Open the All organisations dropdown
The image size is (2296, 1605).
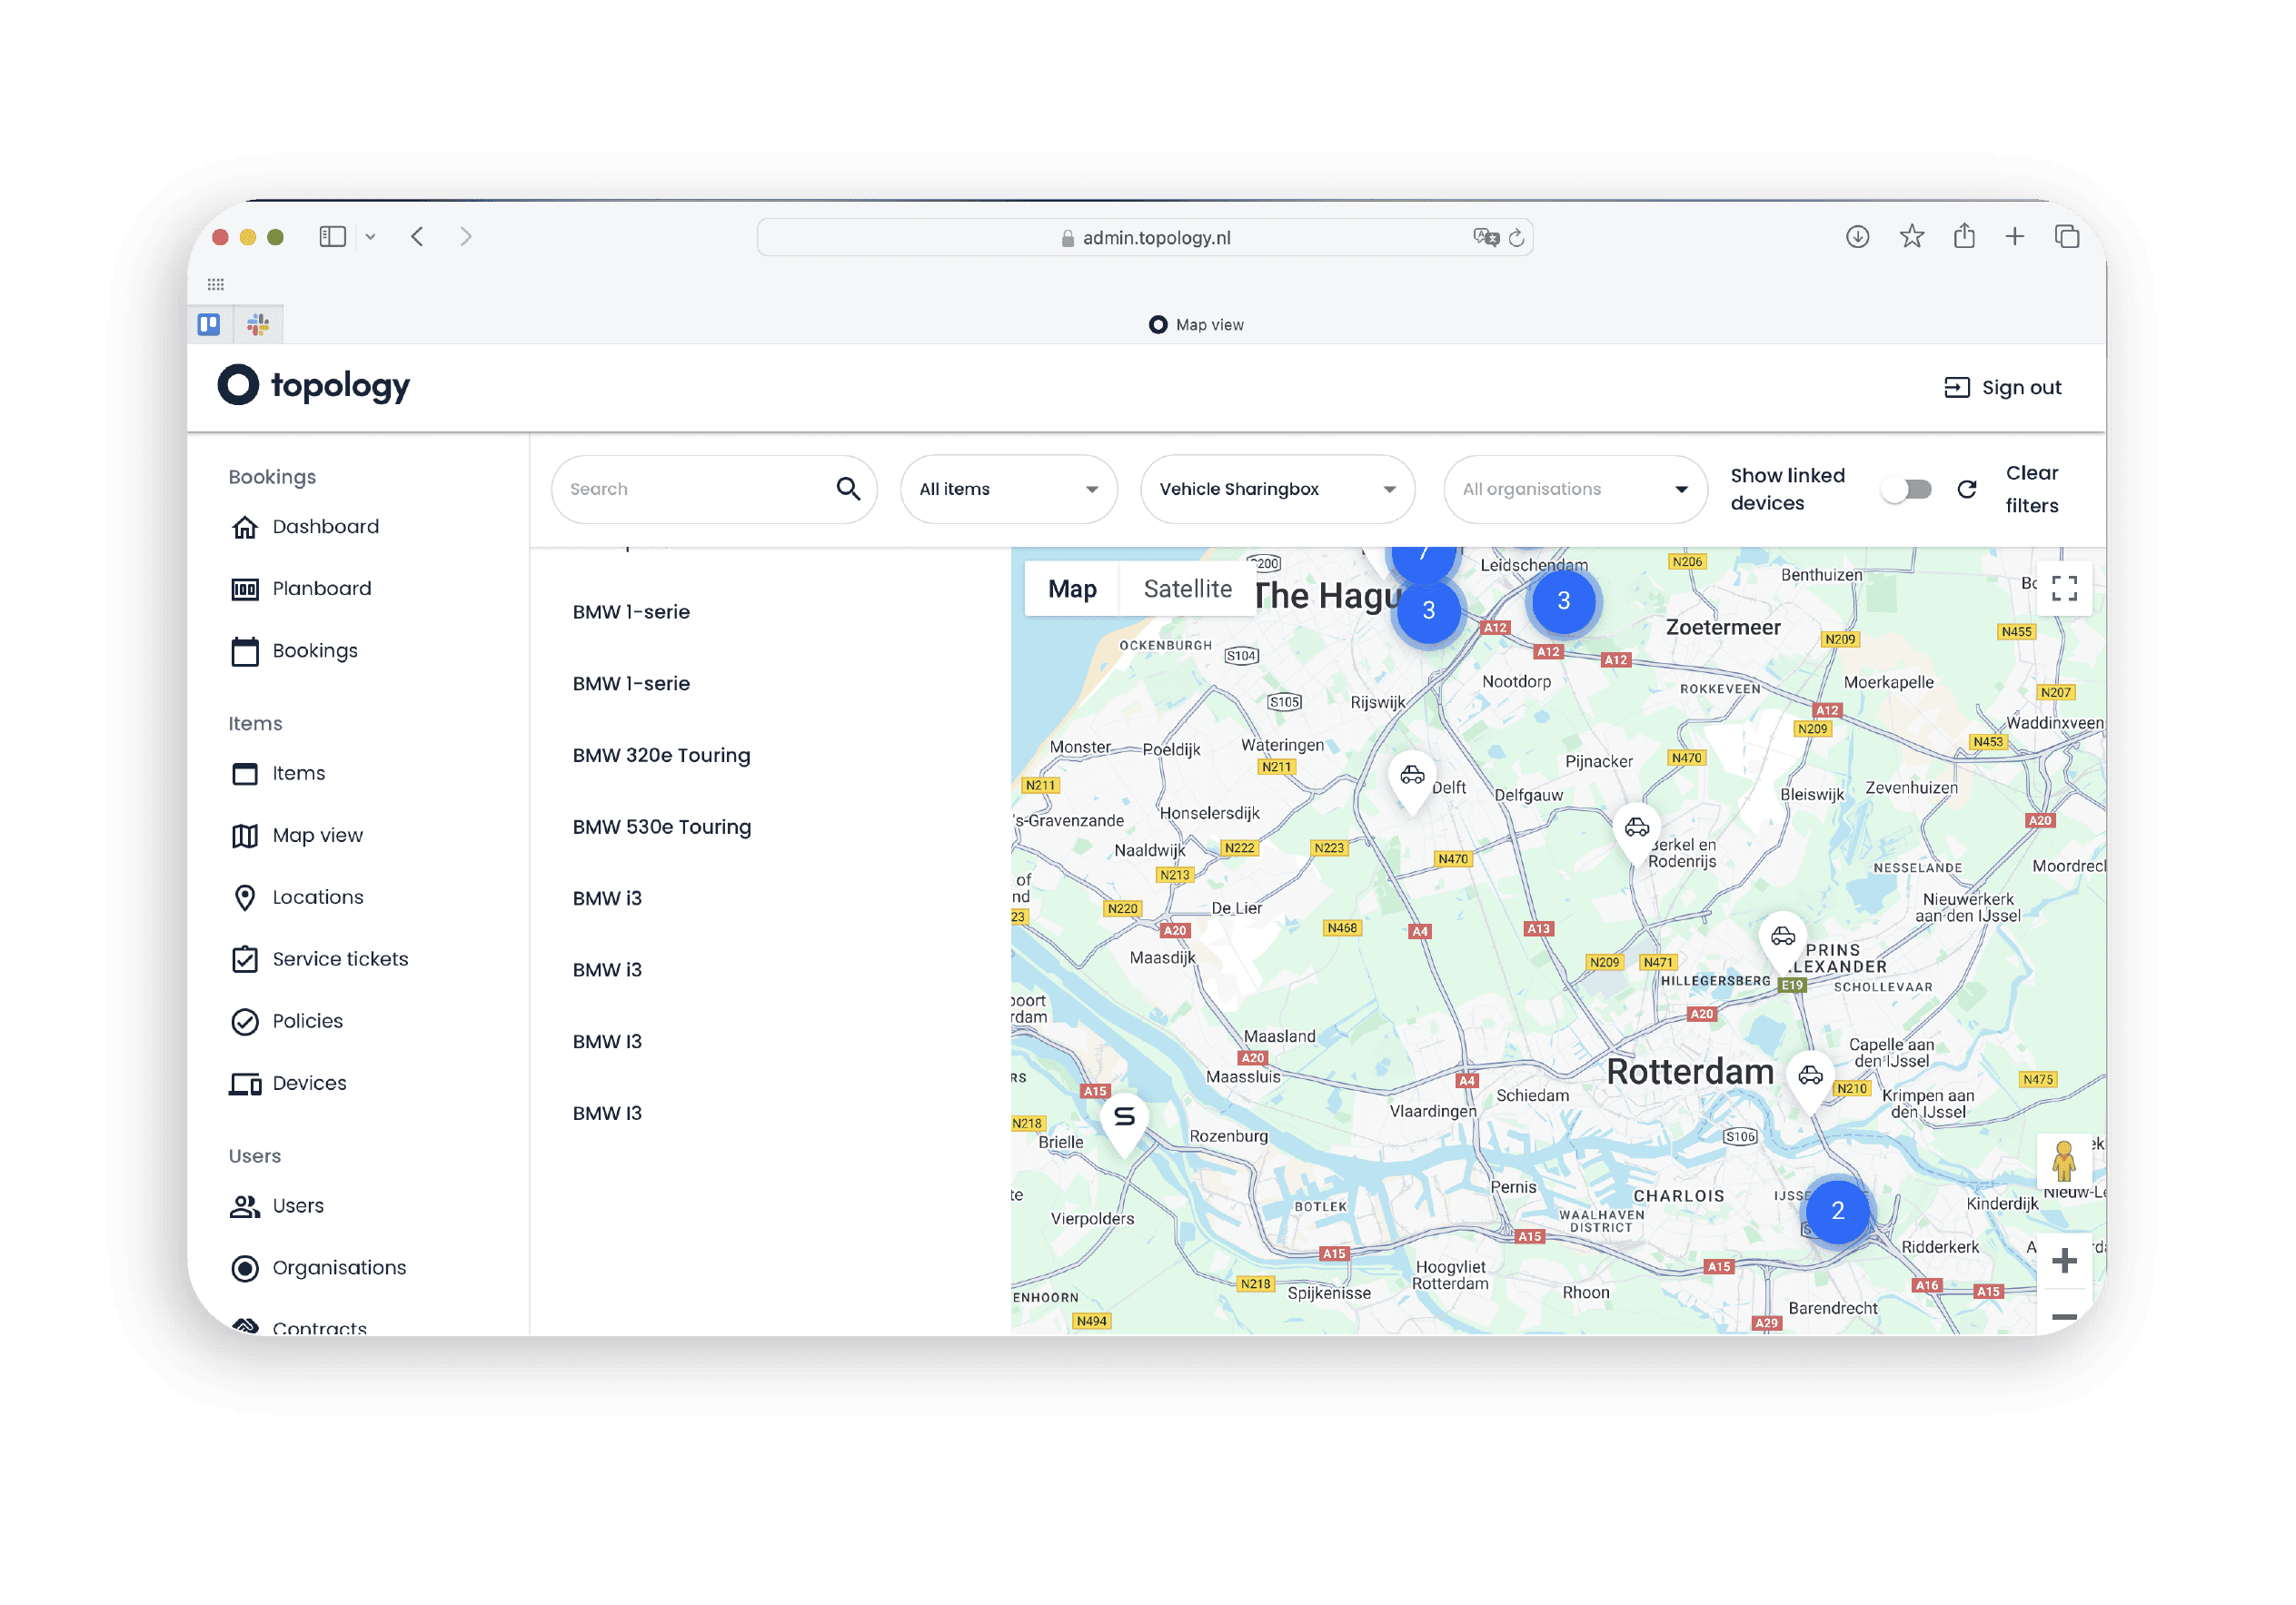[1574, 489]
